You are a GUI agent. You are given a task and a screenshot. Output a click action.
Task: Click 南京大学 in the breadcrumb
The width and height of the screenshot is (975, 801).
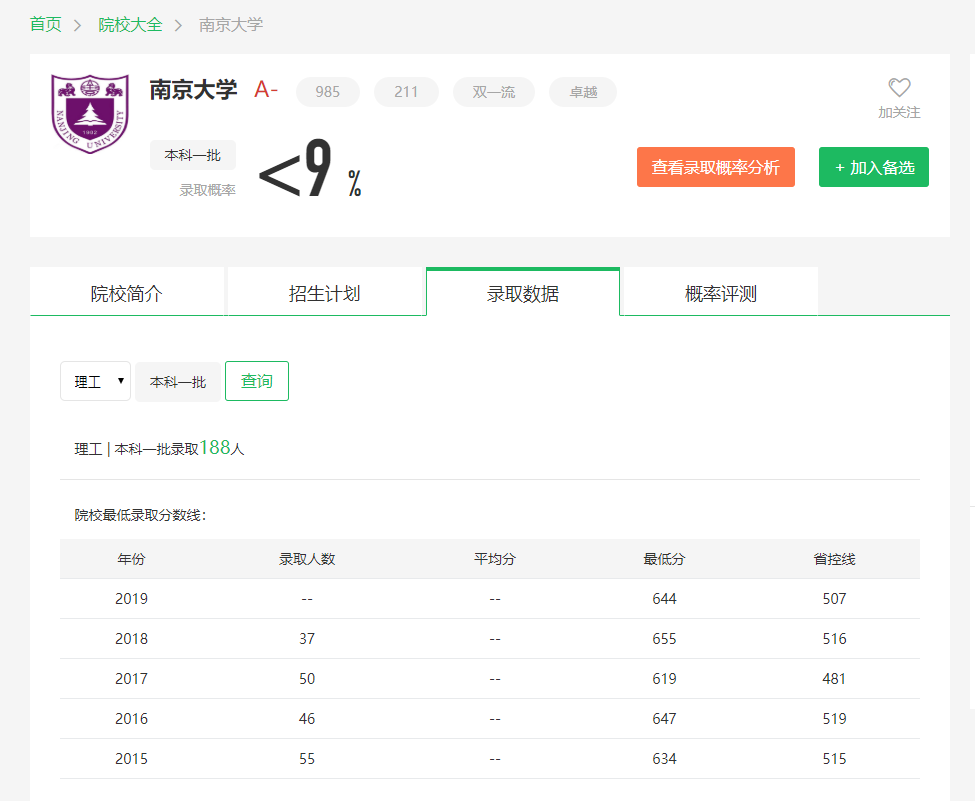click(x=231, y=25)
